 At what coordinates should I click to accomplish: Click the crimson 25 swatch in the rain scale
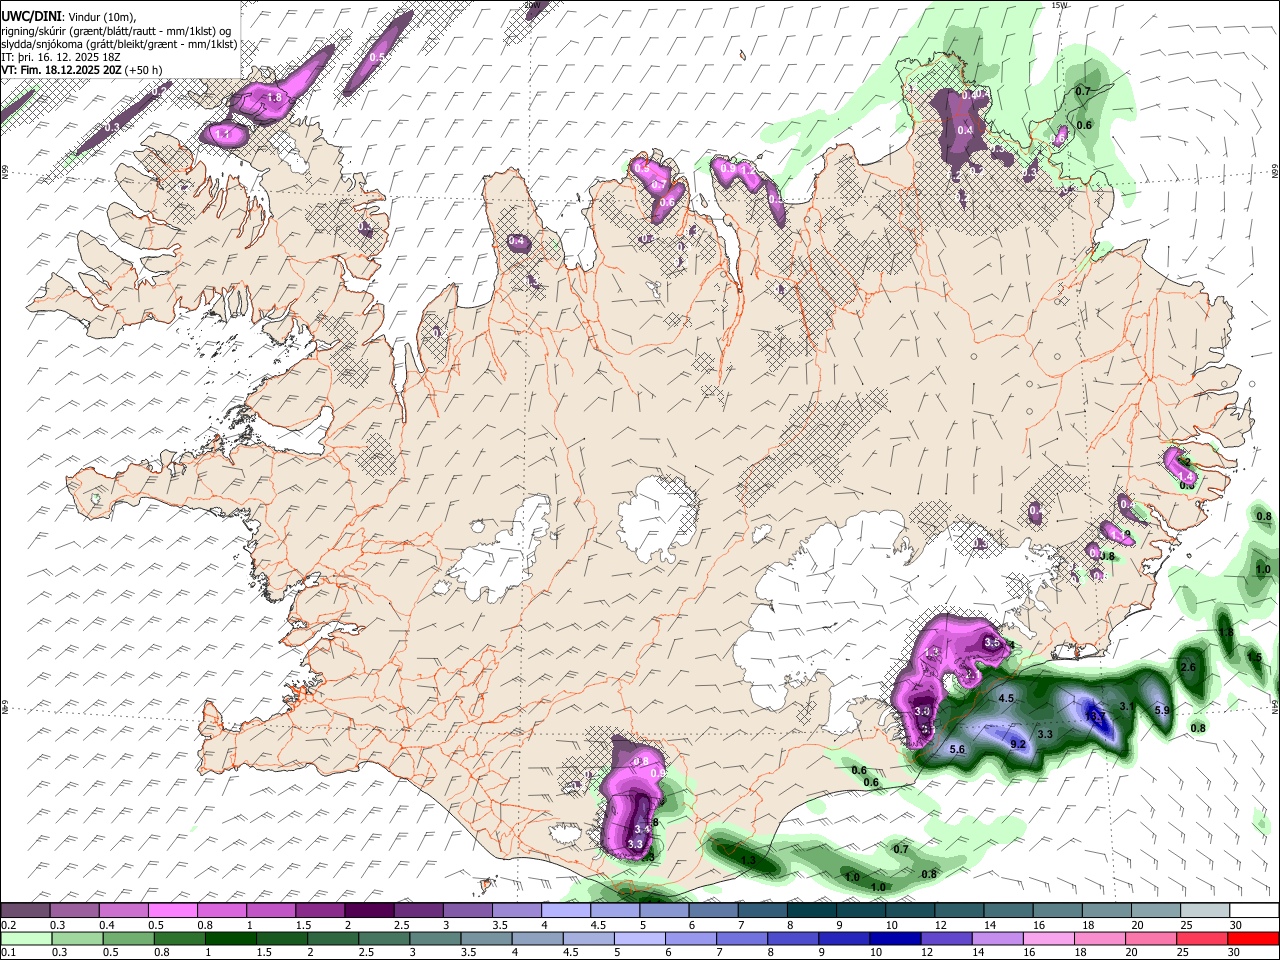click(1203, 939)
